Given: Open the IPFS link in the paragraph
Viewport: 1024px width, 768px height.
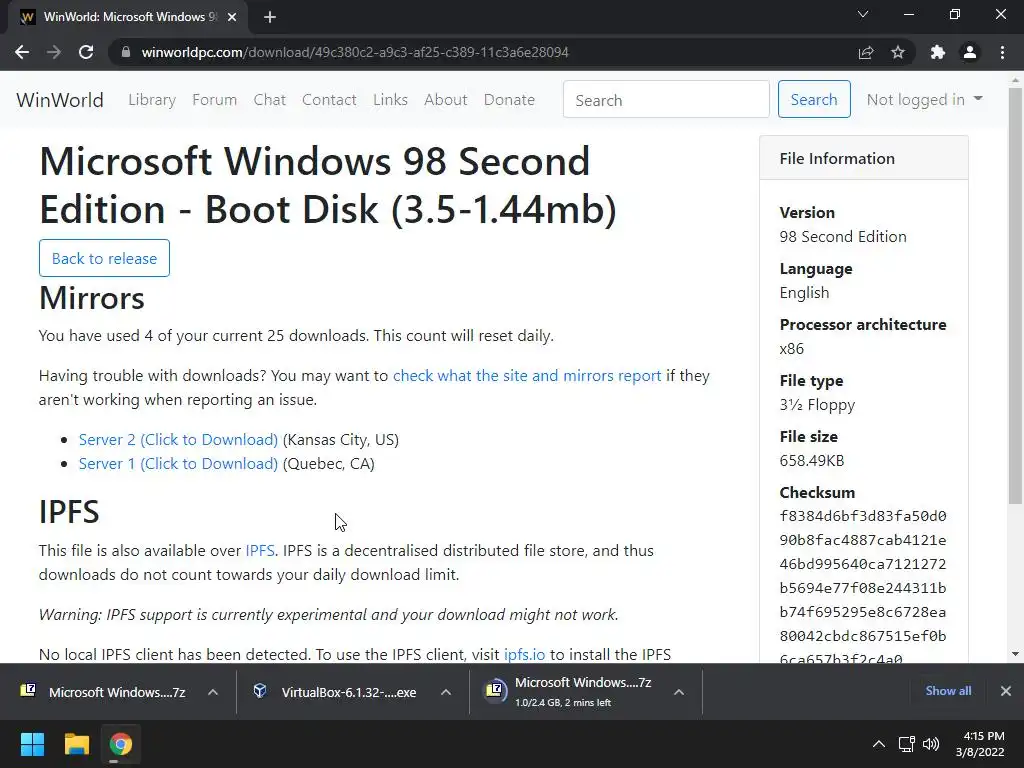Looking at the screenshot, I should tap(260, 551).
